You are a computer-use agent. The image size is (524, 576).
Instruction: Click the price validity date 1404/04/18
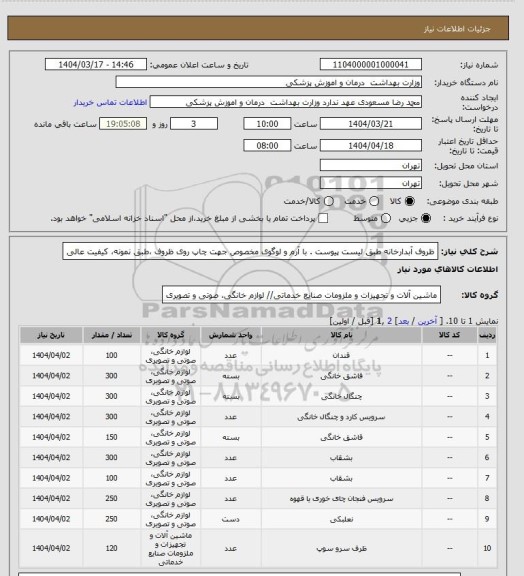pos(370,145)
